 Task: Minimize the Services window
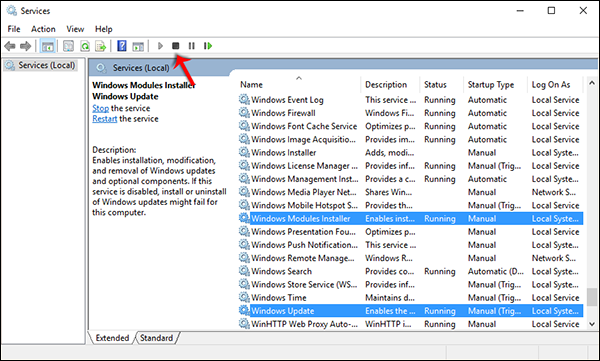pos(520,11)
